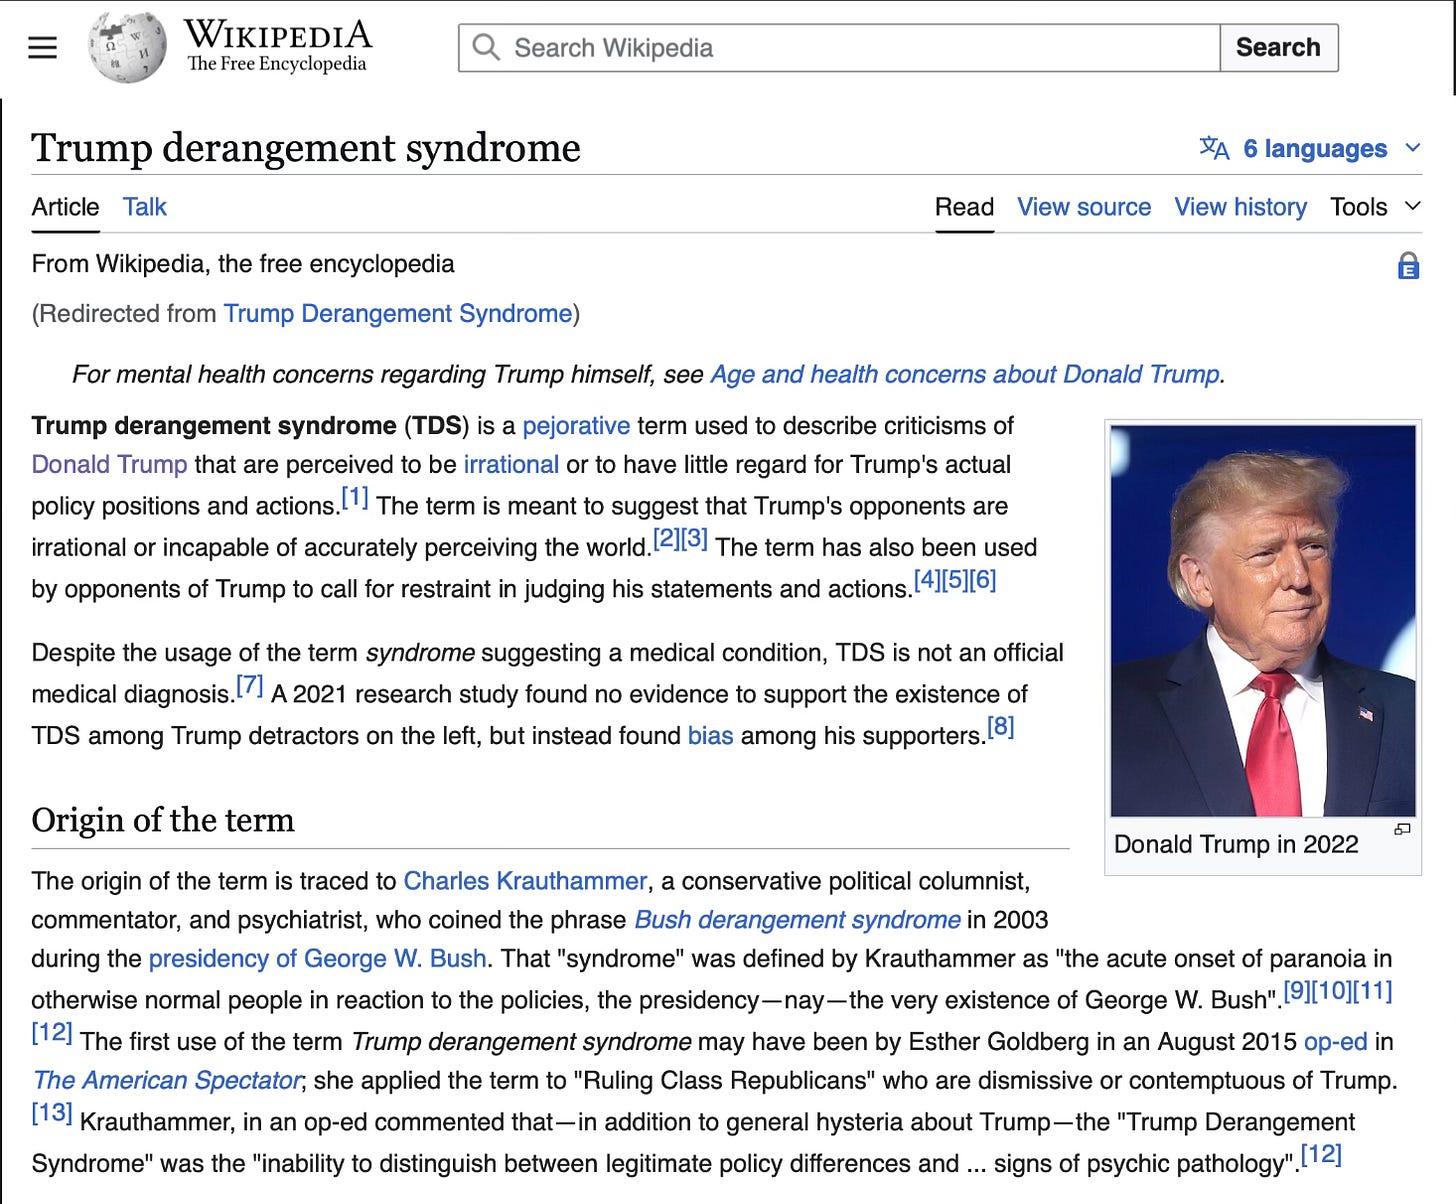Jump to citation [10]
Screen dimensions: 1456x1204
(1331, 991)
